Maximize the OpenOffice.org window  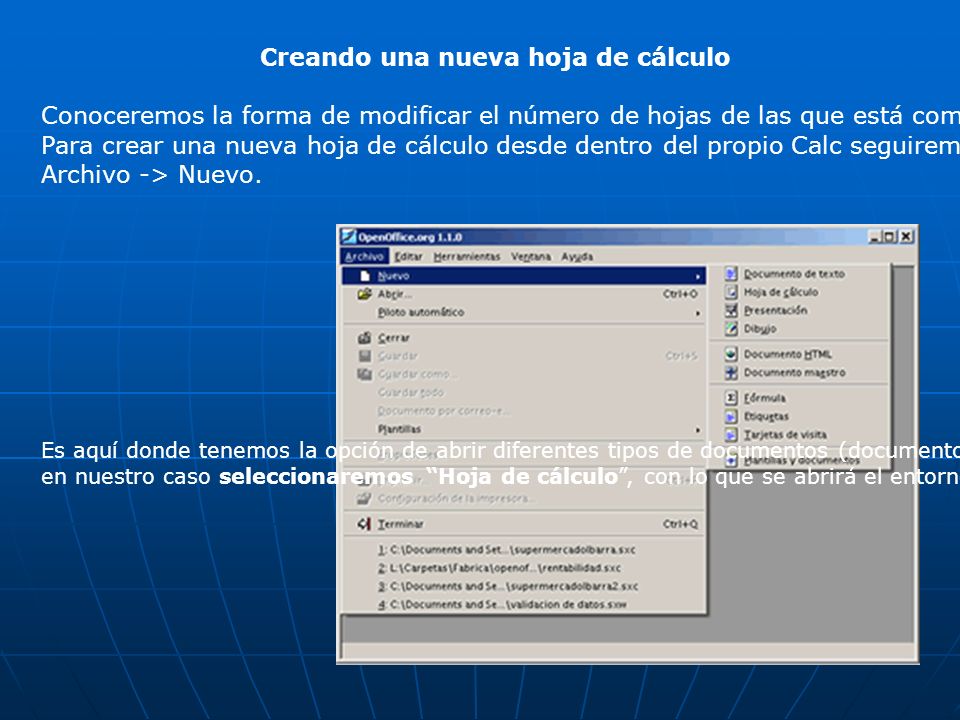click(x=890, y=236)
